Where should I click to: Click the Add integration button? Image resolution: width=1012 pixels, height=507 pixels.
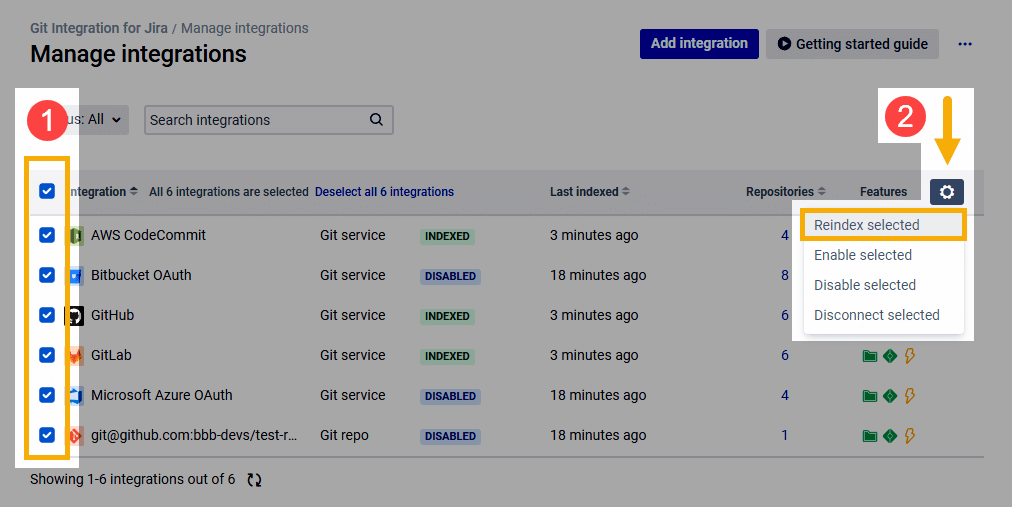tap(699, 44)
